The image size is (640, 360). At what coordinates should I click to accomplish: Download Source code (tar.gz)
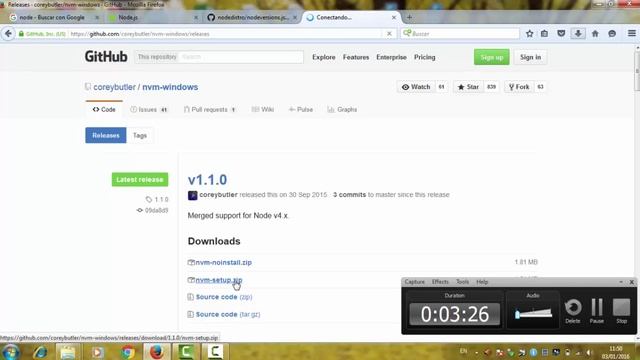tap(228, 314)
